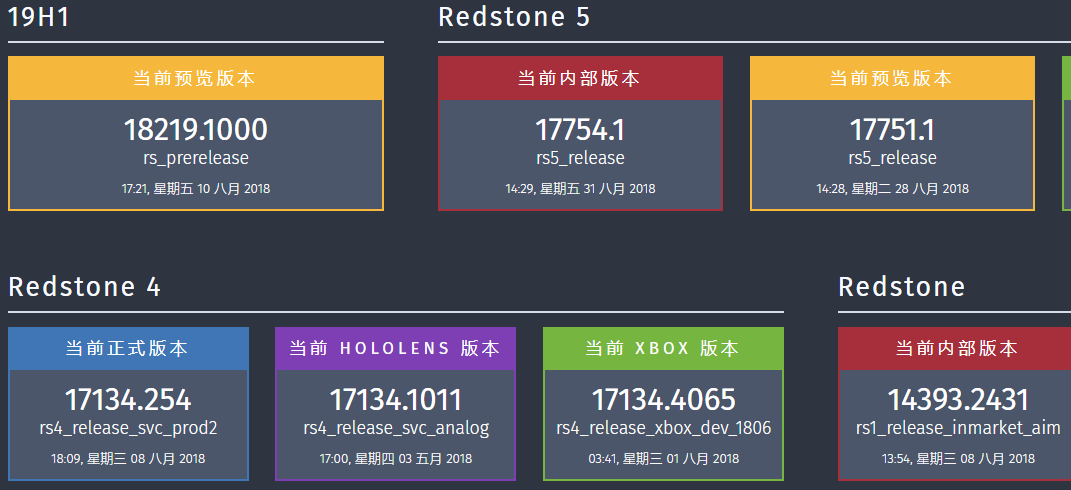The height and width of the screenshot is (490, 1071).
Task: Click rs5_release label under build 17751.1
Action: [x=892, y=159]
